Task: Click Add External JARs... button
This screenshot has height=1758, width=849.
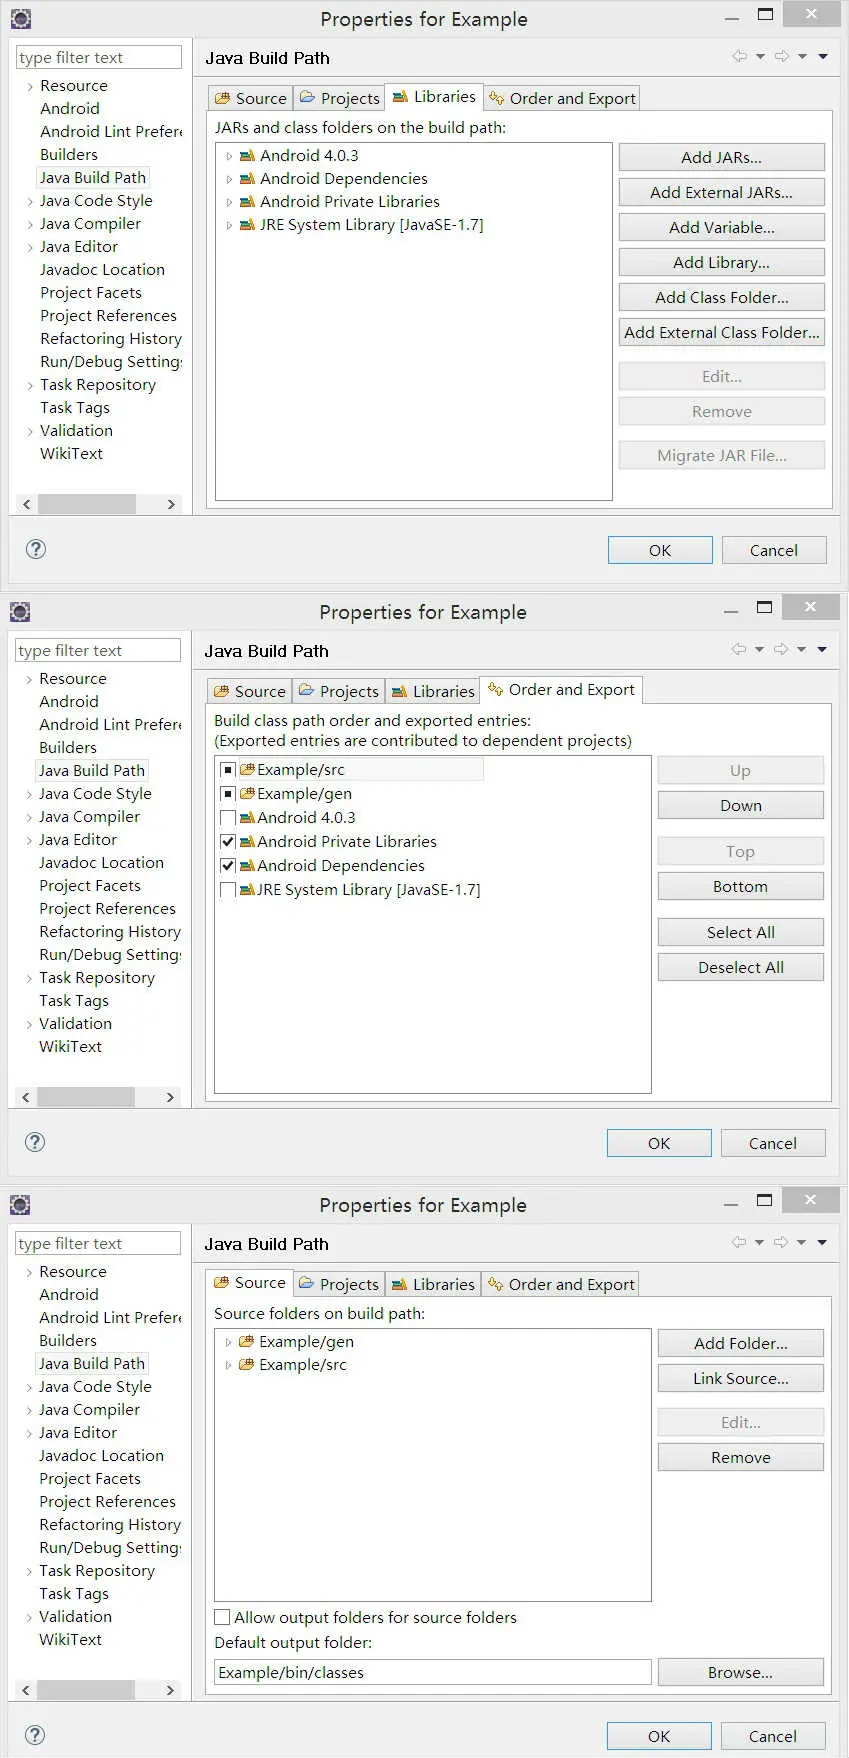Action: [x=721, y=192]
